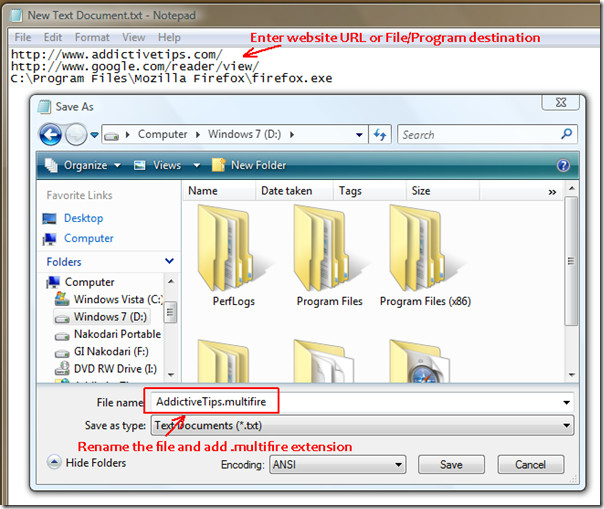Open Save as type dropdown
The image size is (604, 509).
click(x=362, y=425)
